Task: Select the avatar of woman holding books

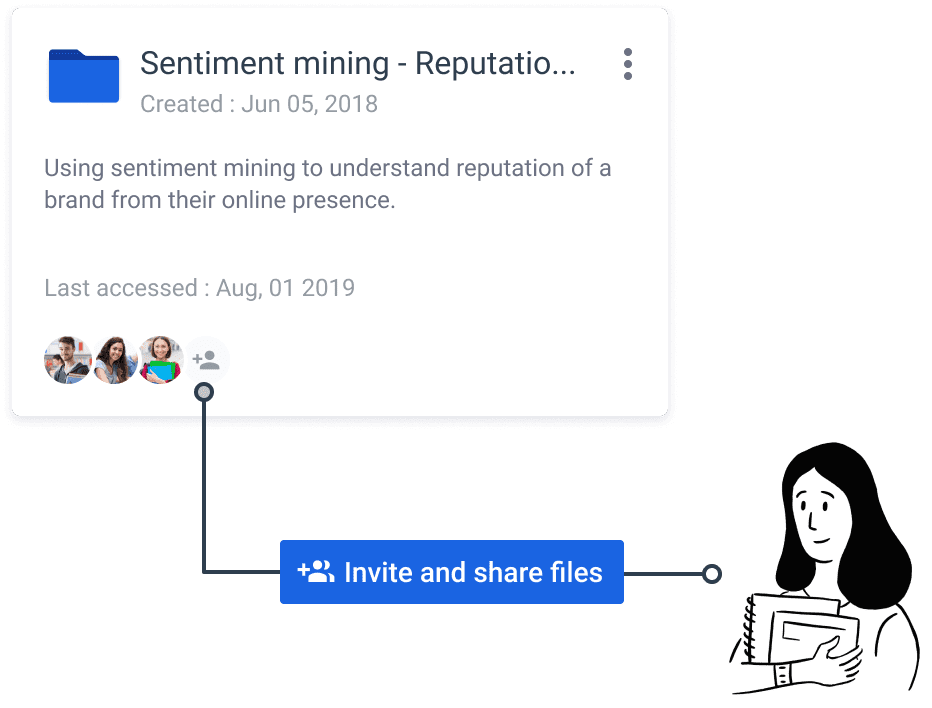Action: click(x=160, y=360)
